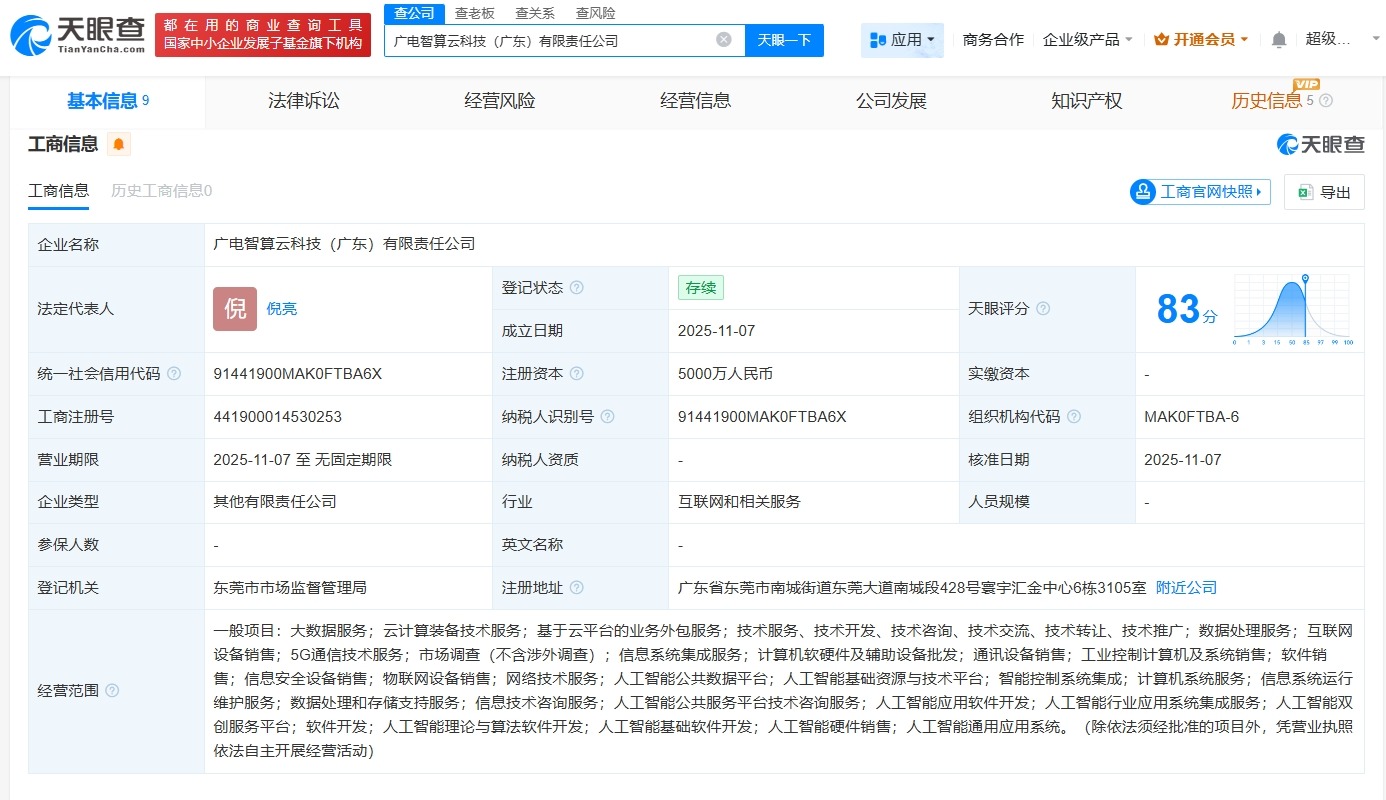Image resolution: width=1386 pixels, height=800 pixels.
Task: Click the green 导出 export icon
Action: (x=1305, y=191)
